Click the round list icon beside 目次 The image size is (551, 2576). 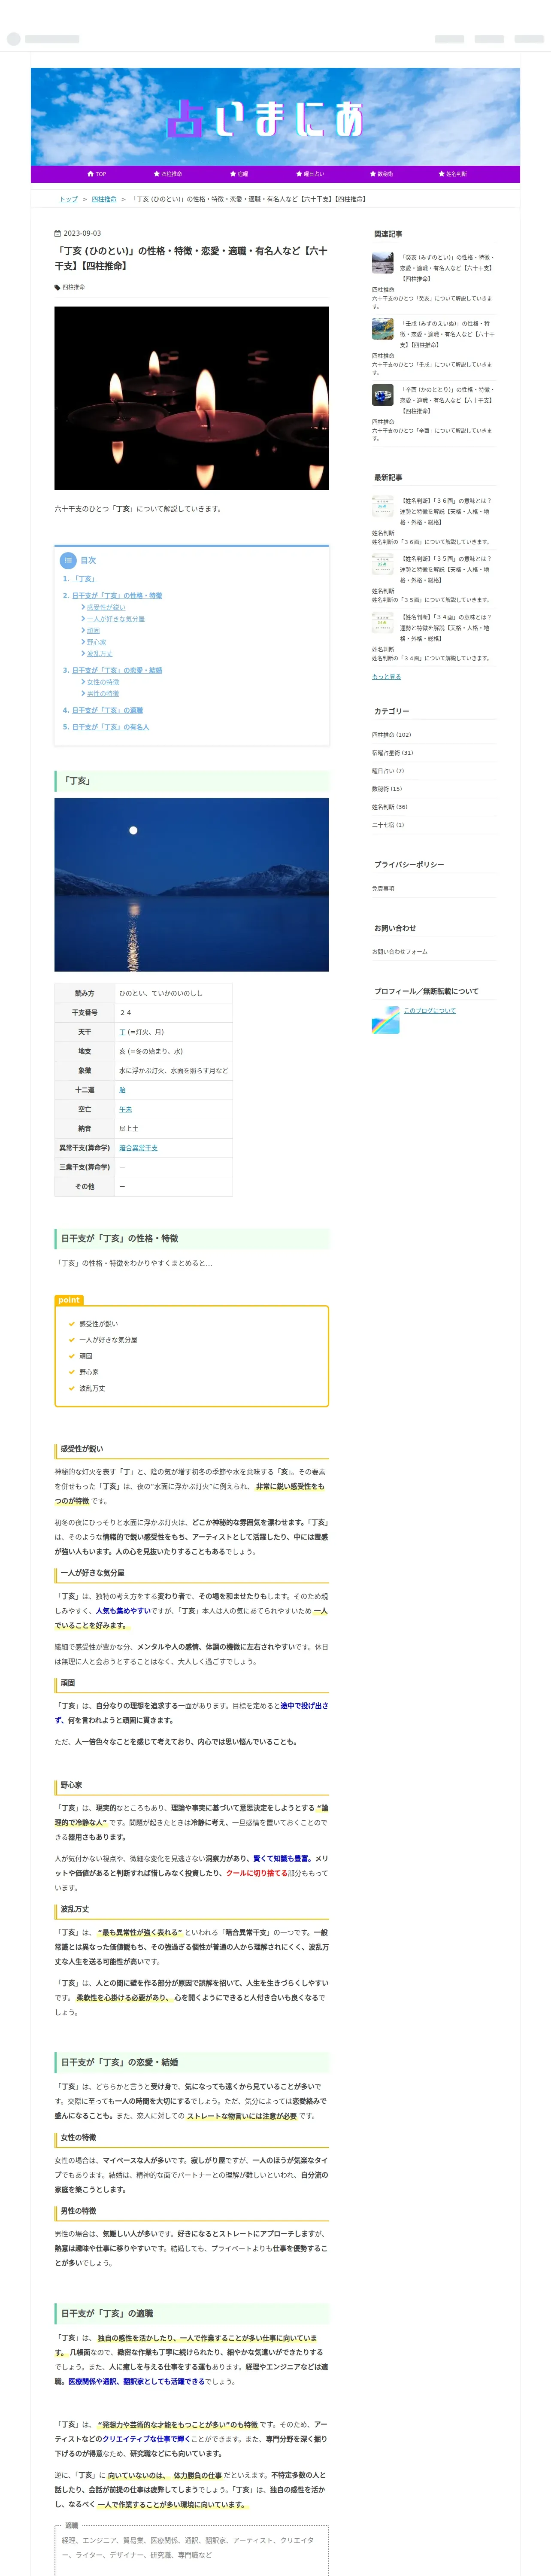pos(68,561)
